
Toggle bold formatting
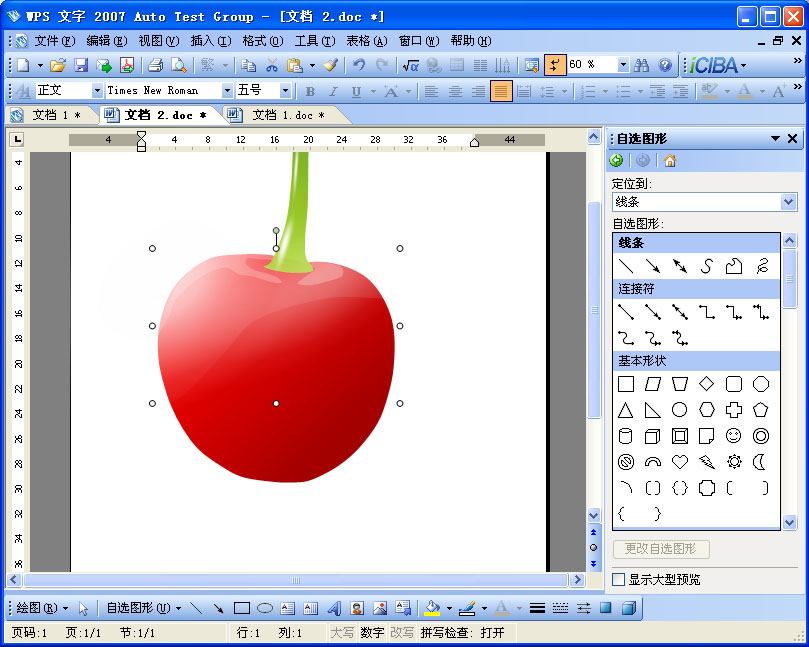[x=310, y=90]
